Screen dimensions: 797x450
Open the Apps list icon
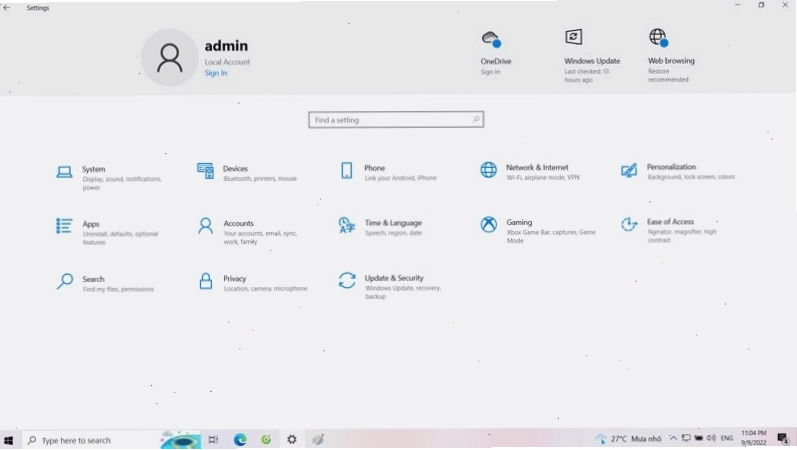pyautogui.click(x=64, y=226)
